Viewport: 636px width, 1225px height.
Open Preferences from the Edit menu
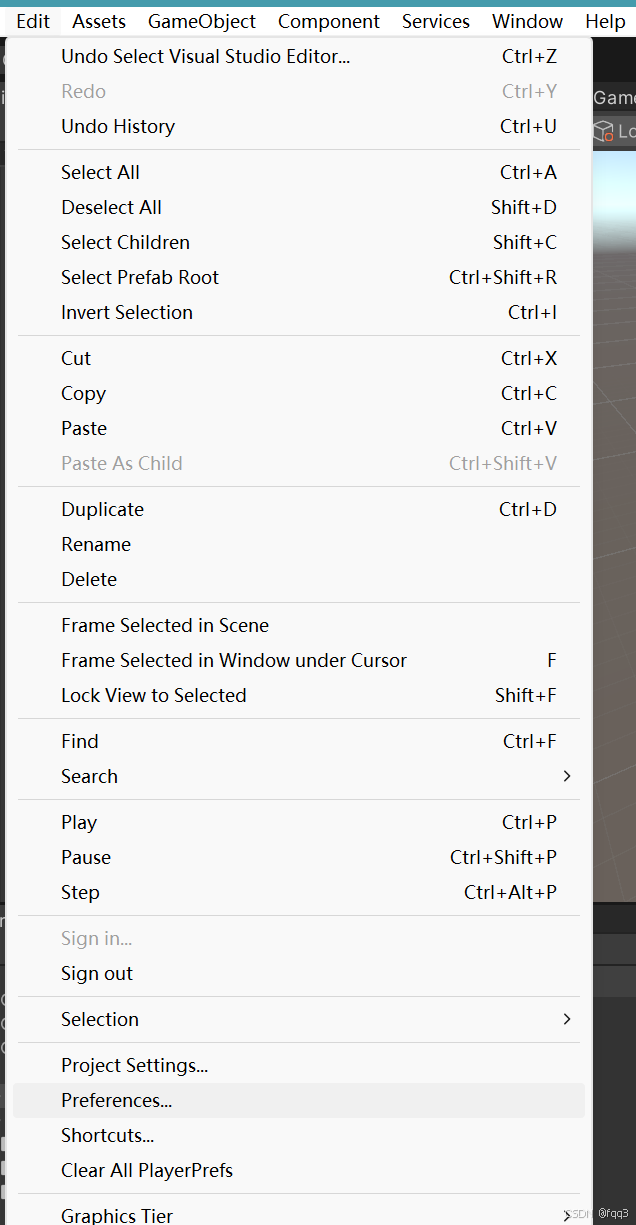pos(117,1100)
